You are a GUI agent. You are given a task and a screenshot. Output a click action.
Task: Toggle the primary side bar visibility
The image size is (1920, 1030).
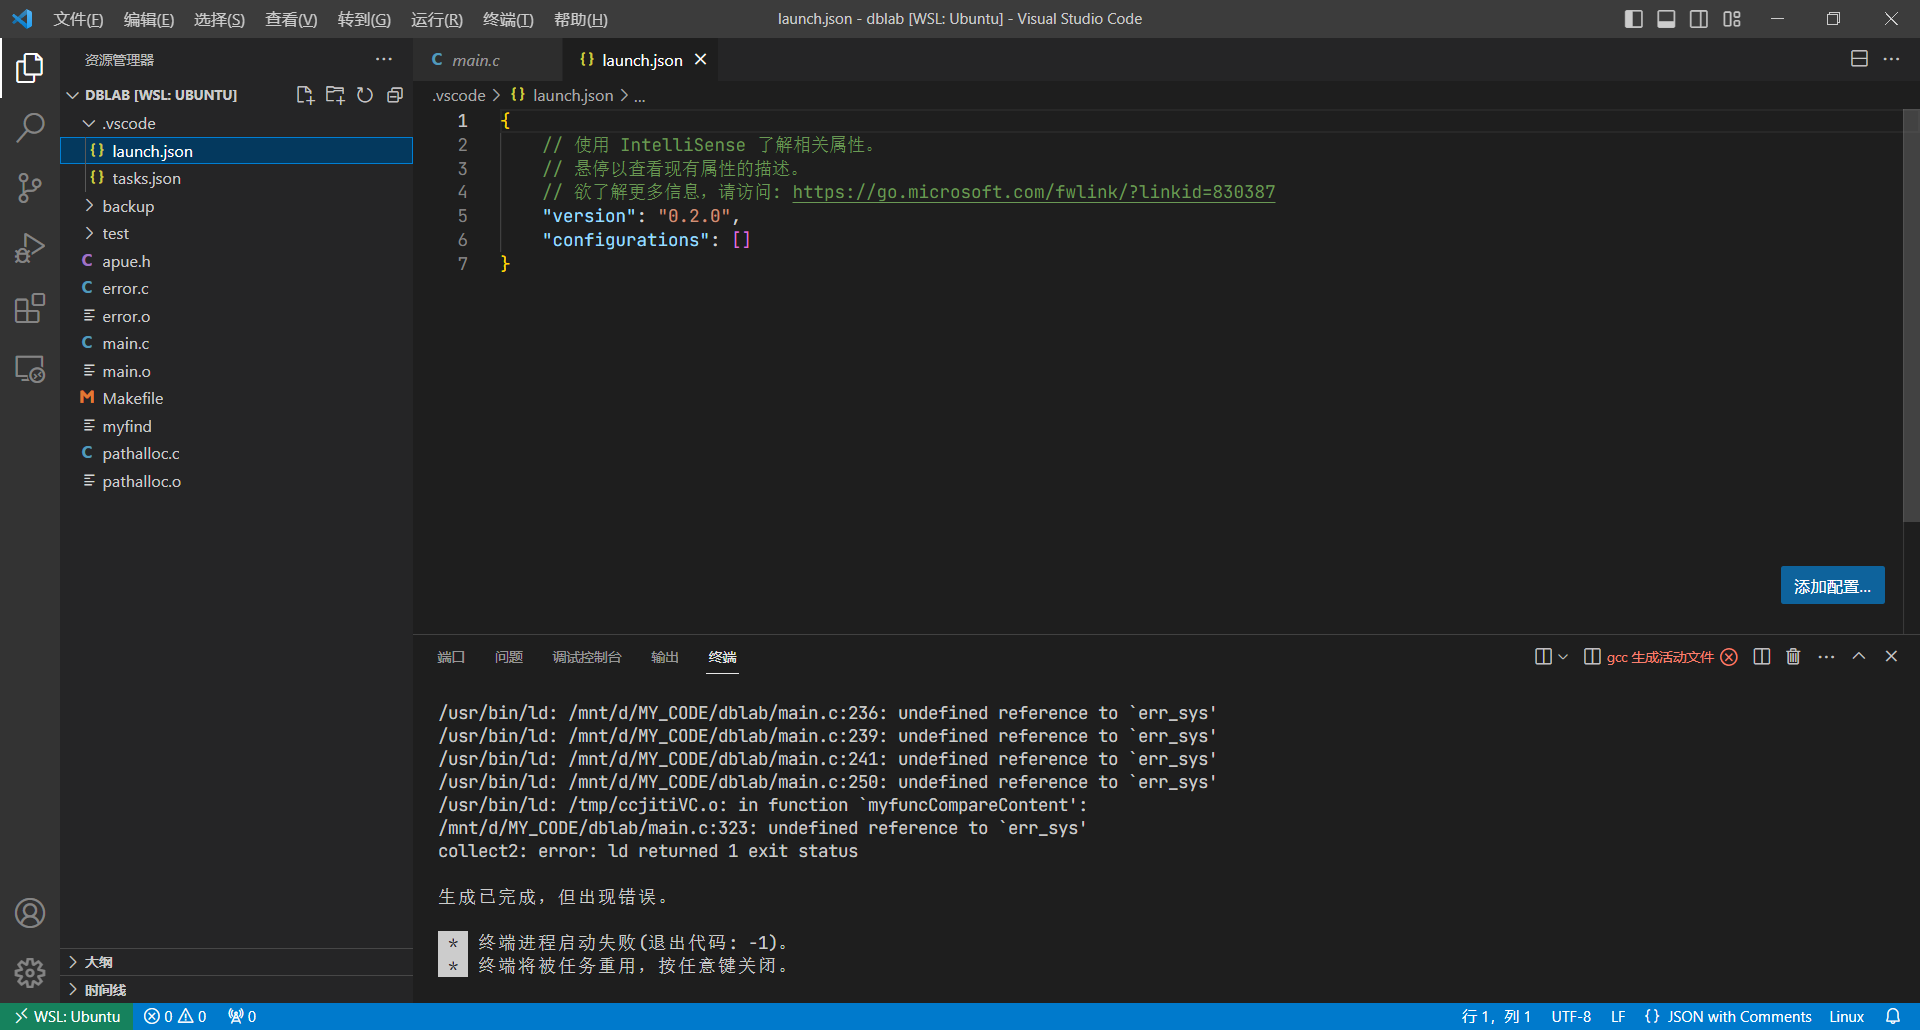[1634, 19]
